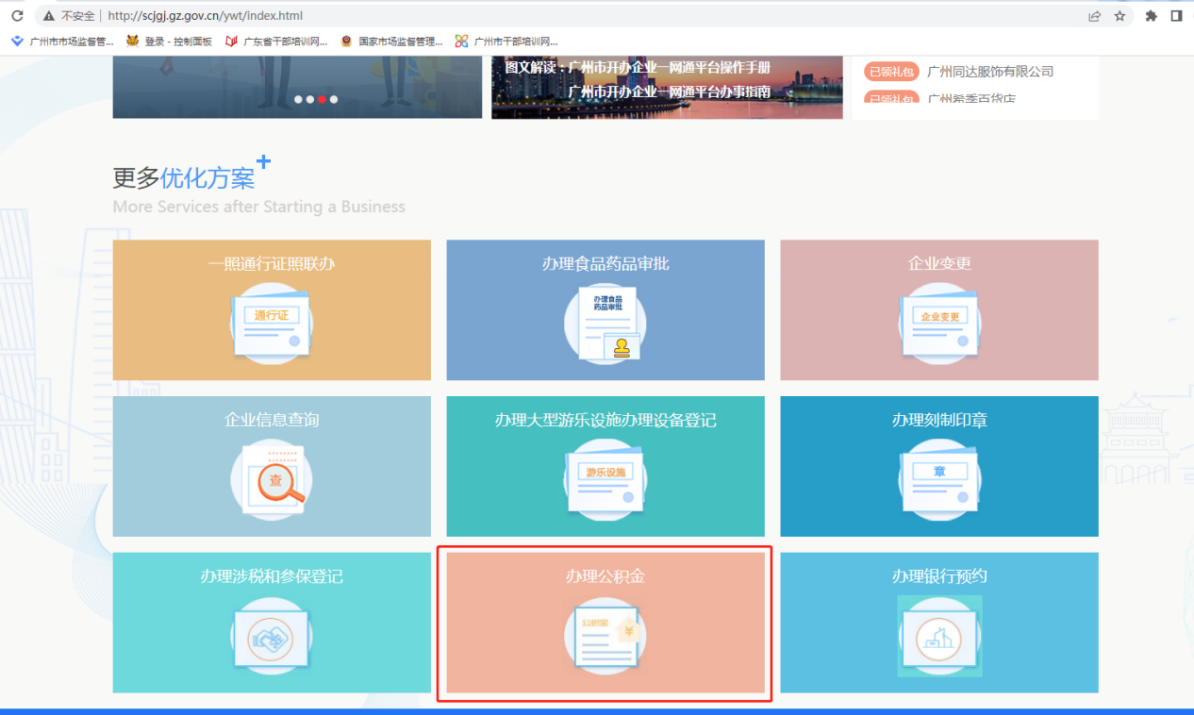Reload the page with the refresh icon
1194x715 pixels.
tap(17, 16)
